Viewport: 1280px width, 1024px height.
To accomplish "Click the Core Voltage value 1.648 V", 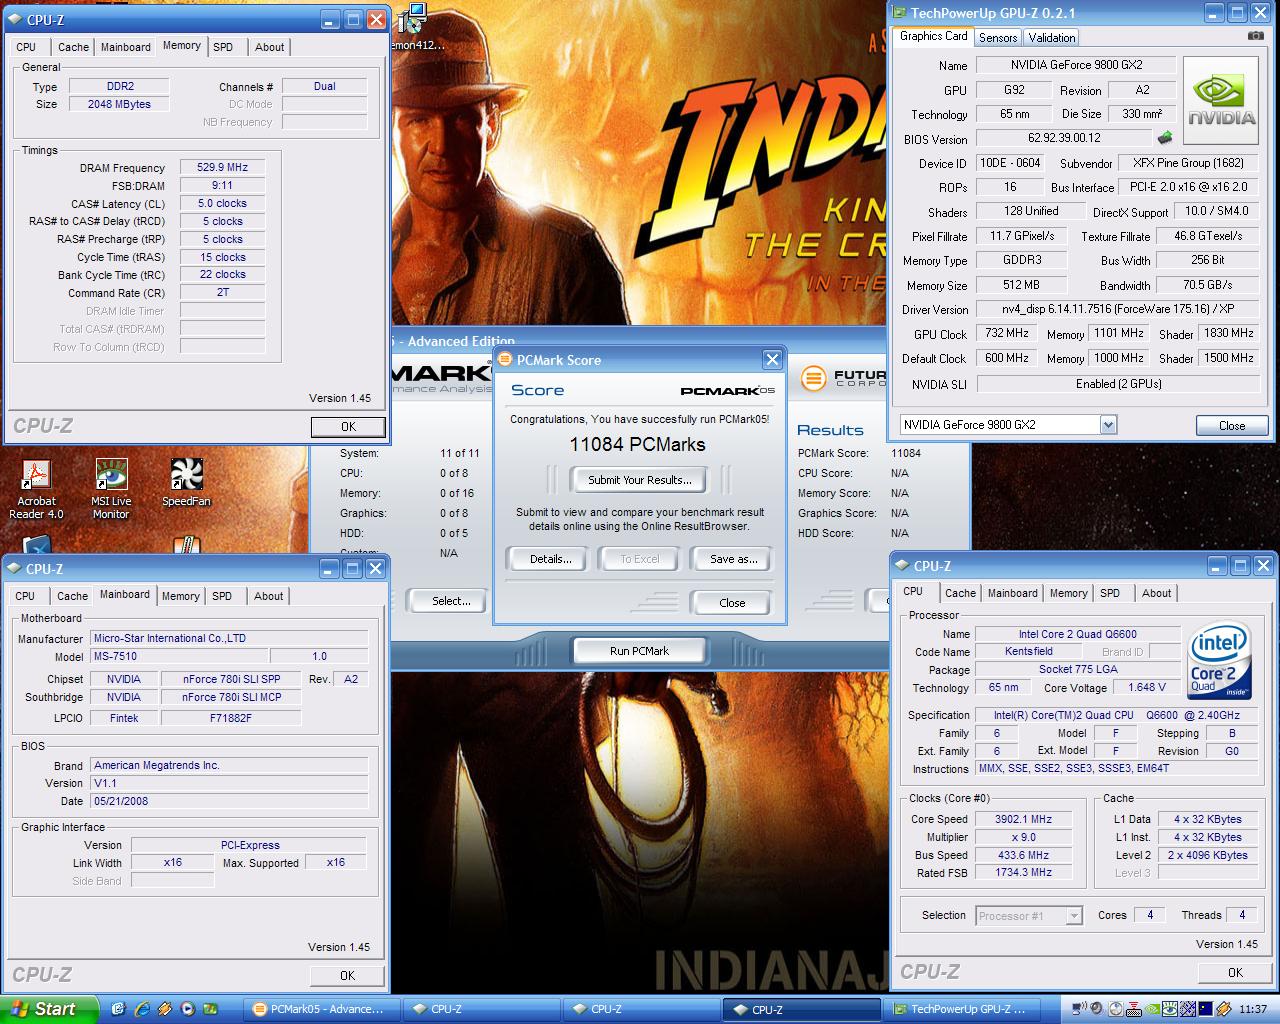I will [x=1146, y=688].
